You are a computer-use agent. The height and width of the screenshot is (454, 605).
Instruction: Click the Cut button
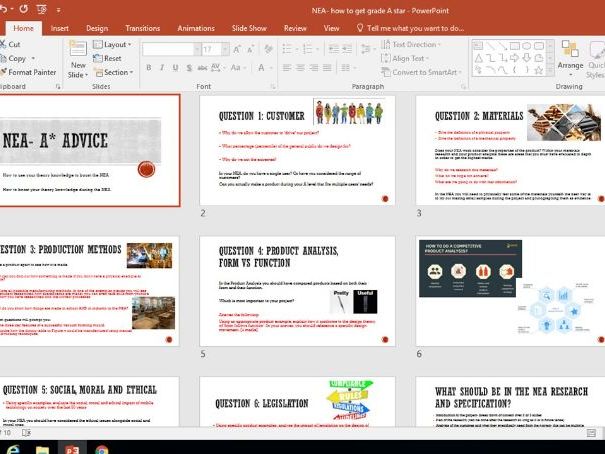[x=12, y=44]
